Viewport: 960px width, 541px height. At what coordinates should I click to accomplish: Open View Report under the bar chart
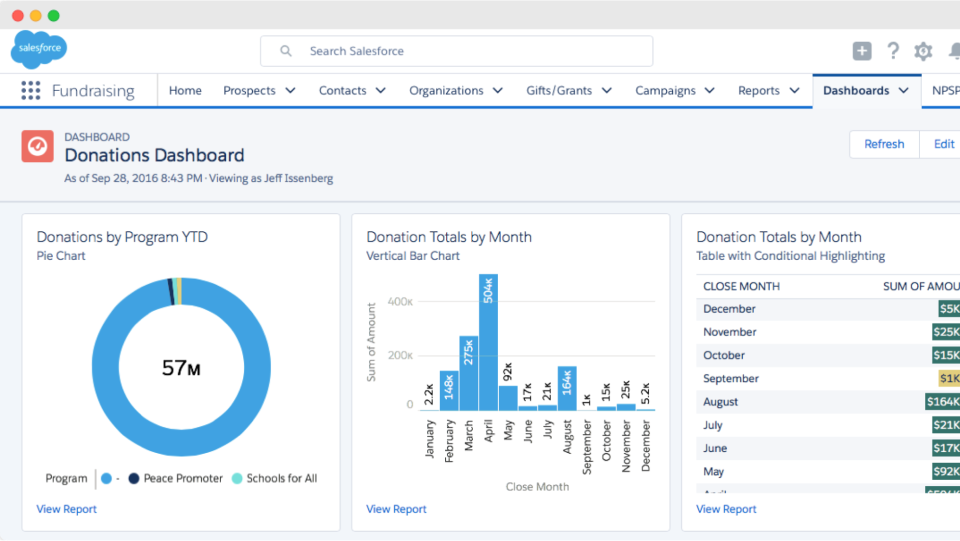[396, 509]
